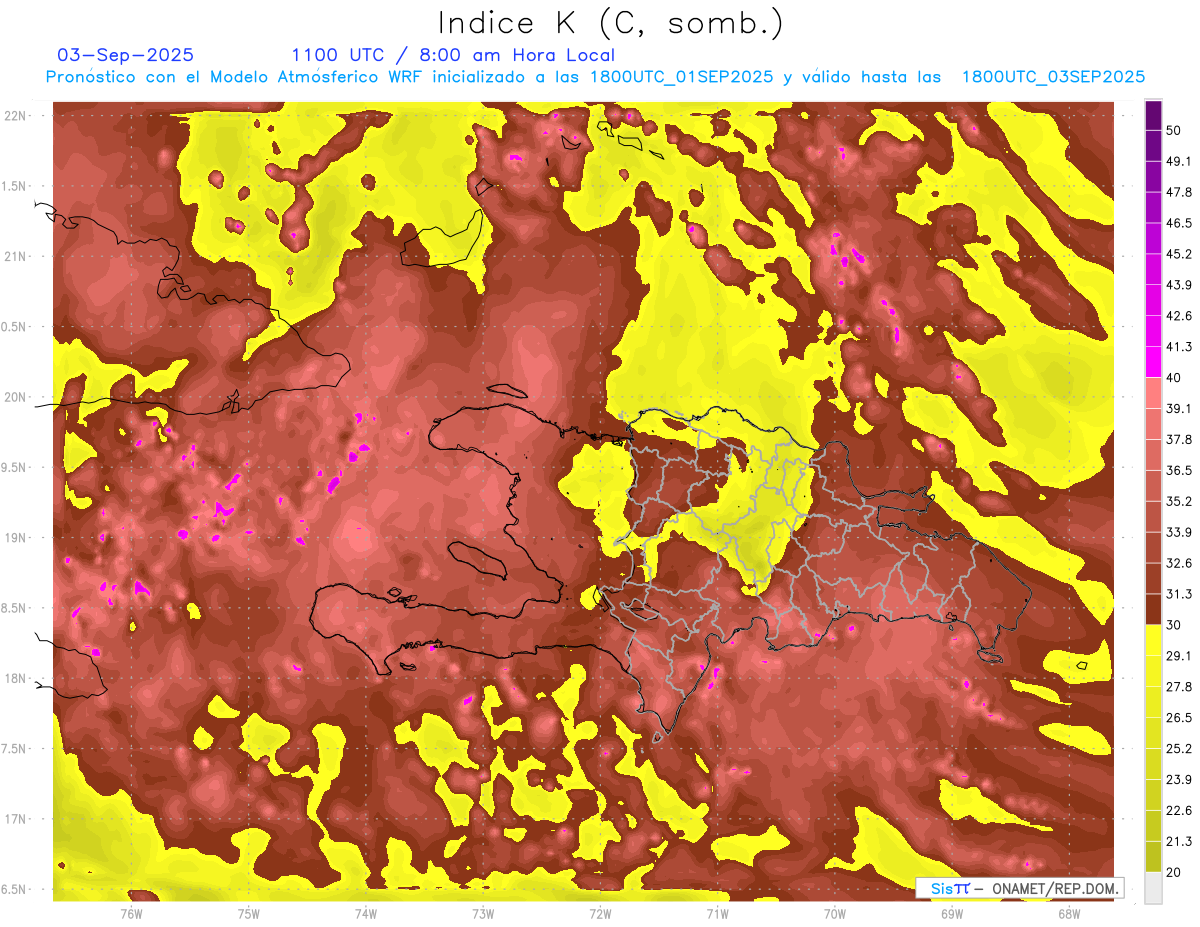Click the colorbar value "32.6"
Image resolution: width=1200 pixels, height=927 pixels.
1179,563
